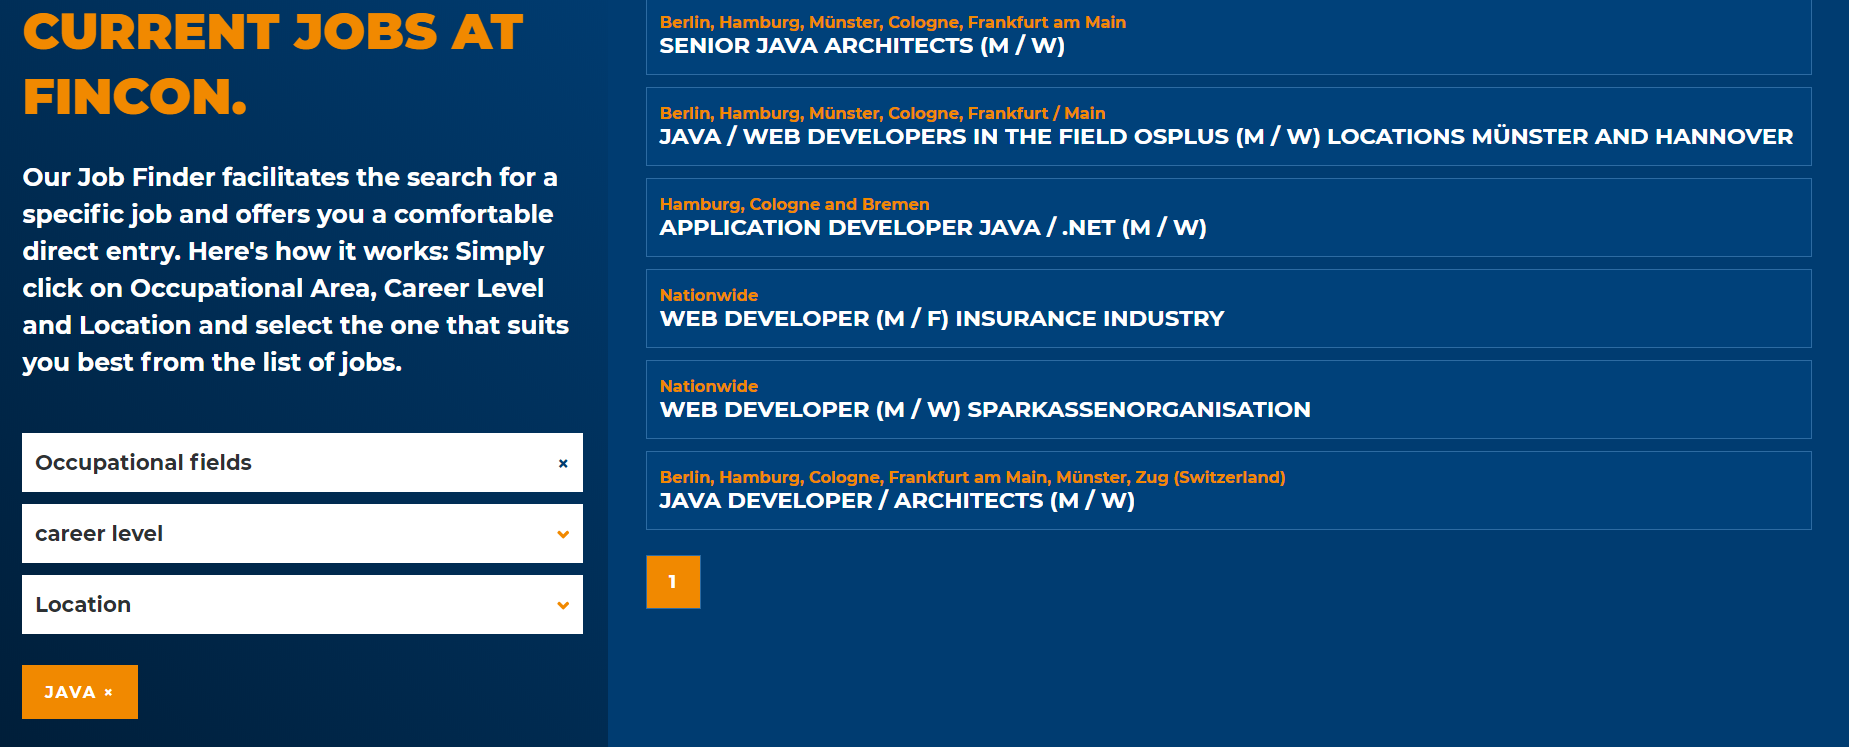
Task: Open Web Developer Sparkassenorganisation job
Action: point(1228,399)
